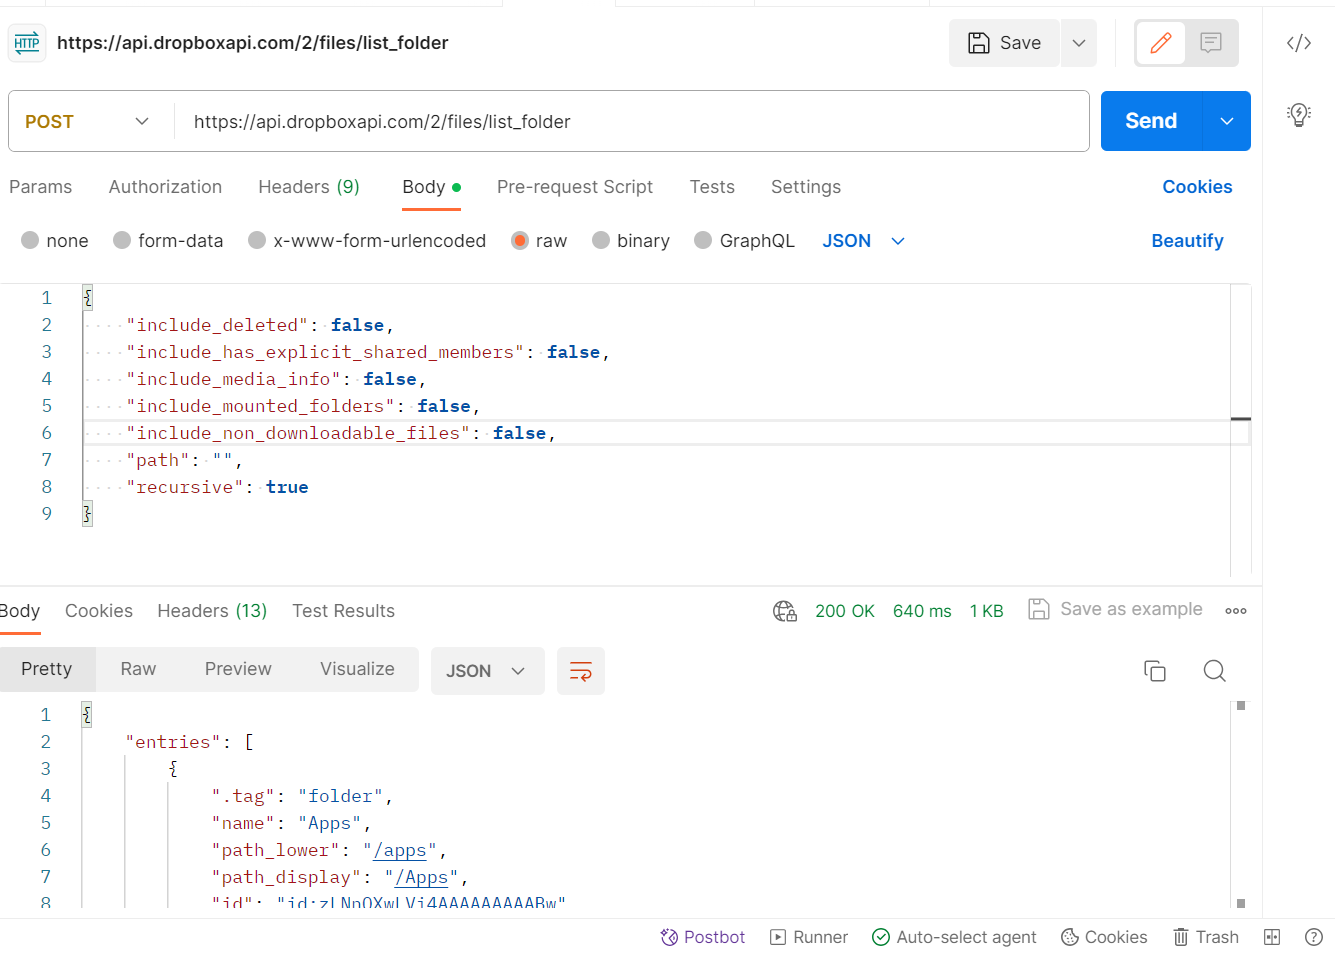1335x955 pixels.
Task: Click the Save as example icon
Action: pyautogui.click(x=1039, y=609)
